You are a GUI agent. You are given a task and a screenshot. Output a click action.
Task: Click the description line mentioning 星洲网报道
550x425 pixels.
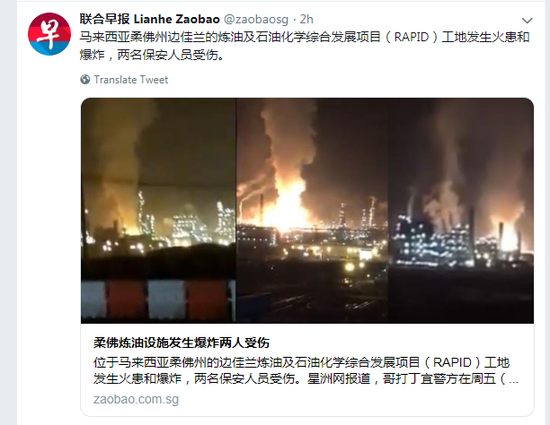[x=306, y=379]
